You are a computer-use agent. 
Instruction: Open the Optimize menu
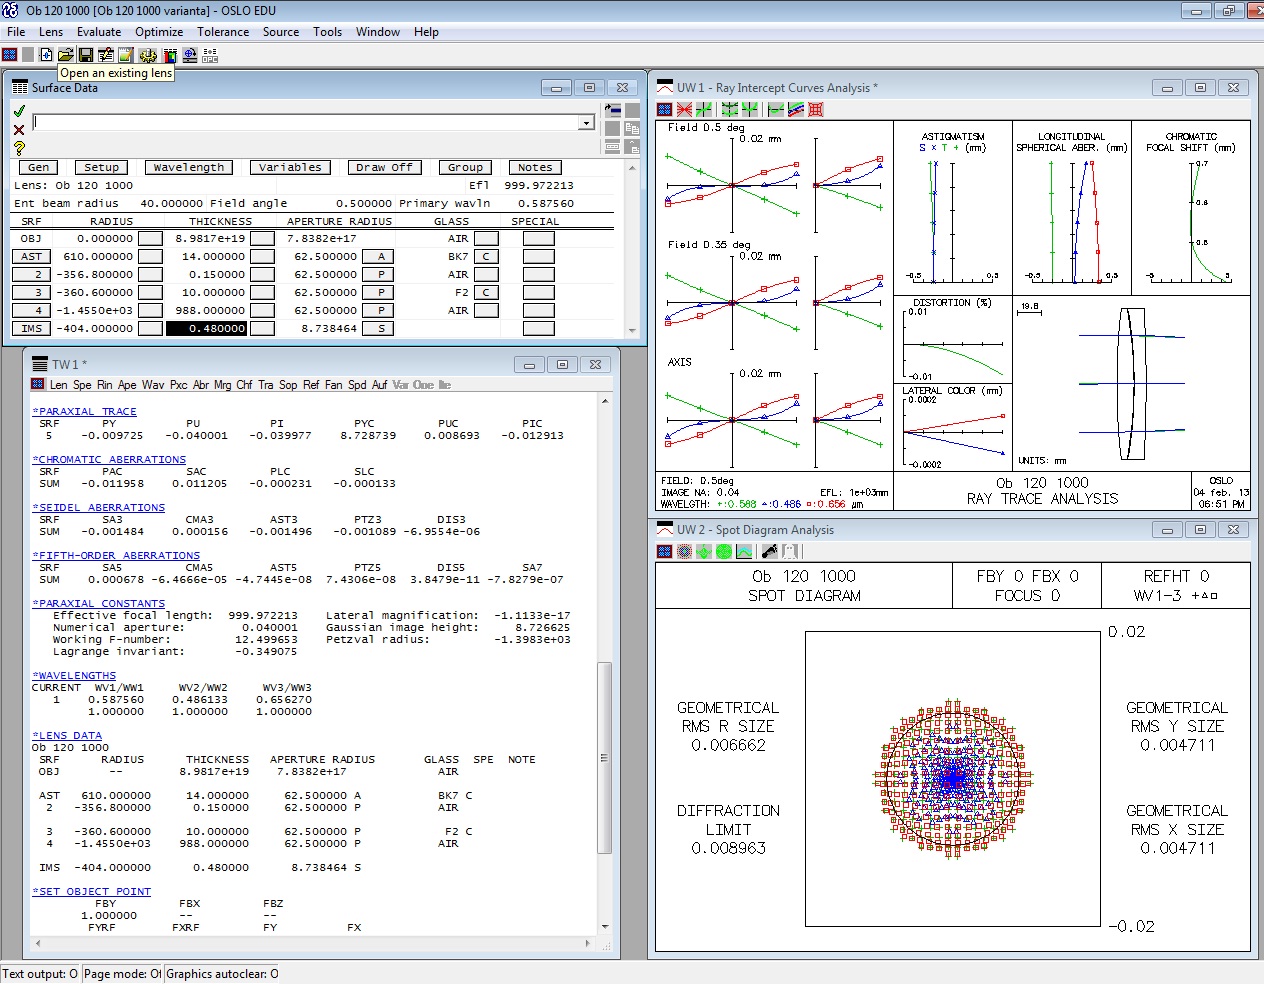pos(159,32)
